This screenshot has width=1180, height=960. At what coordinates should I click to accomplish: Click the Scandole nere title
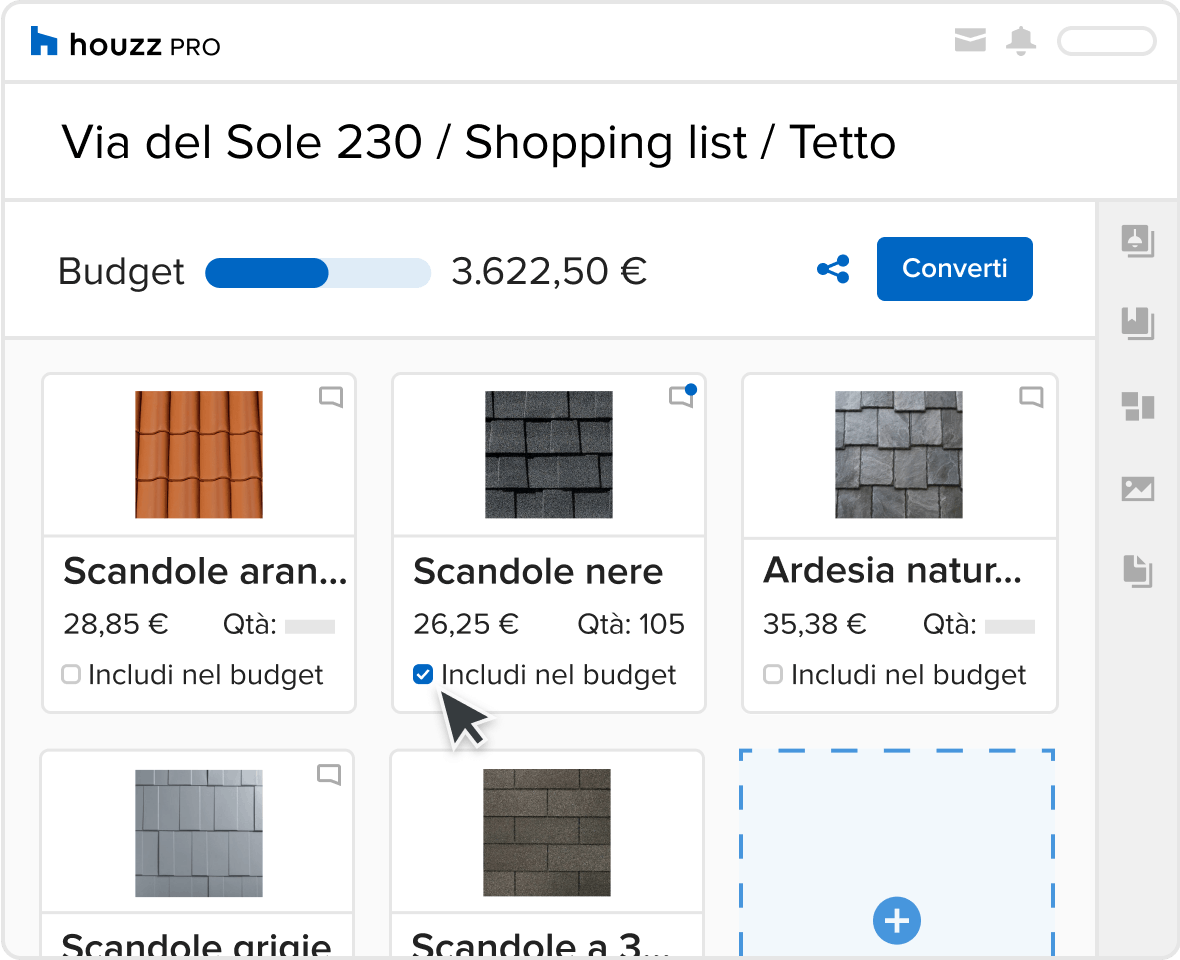(538, 571)
